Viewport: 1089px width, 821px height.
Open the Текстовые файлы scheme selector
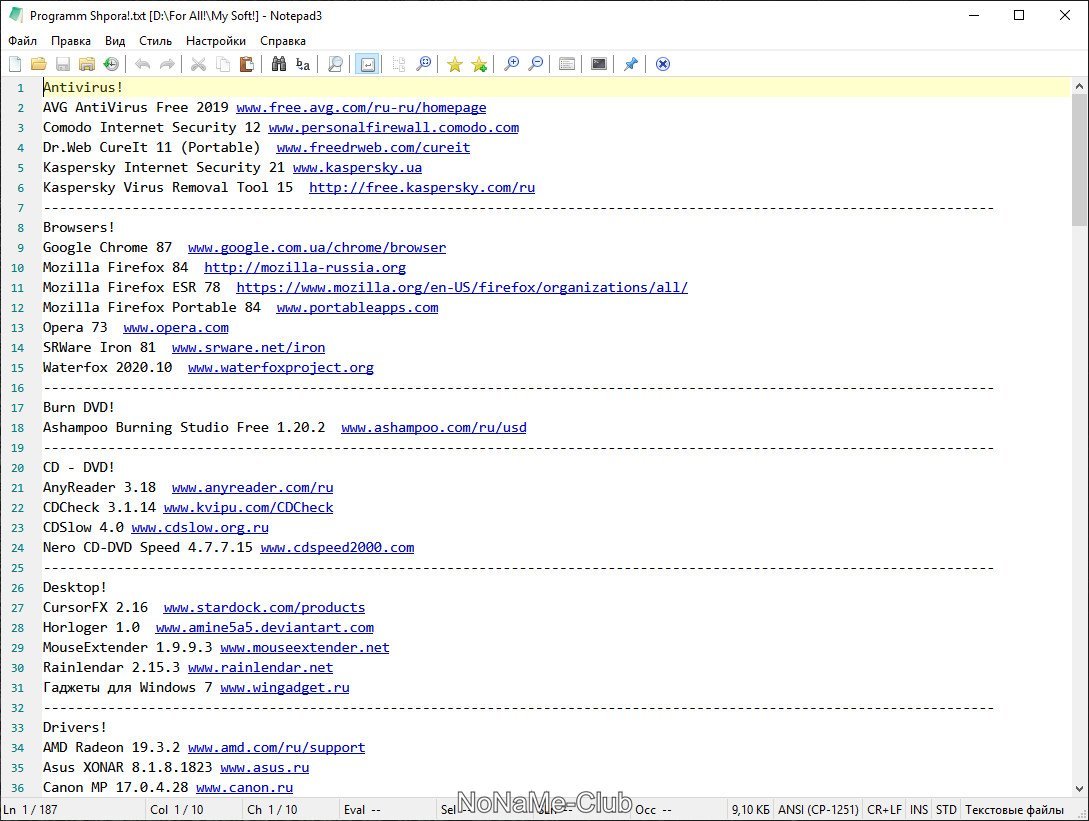(x=1013, y=809)
